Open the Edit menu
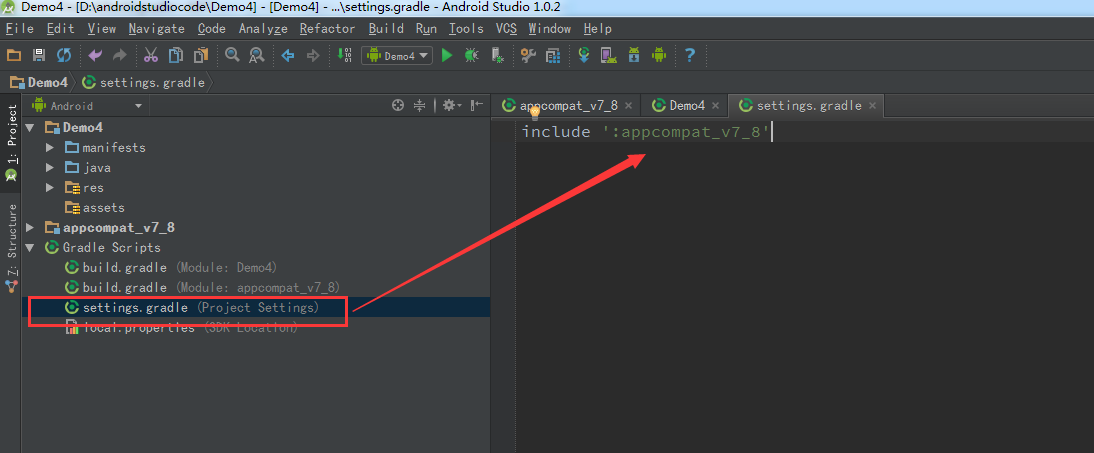This screenshot has height=453, width=1094. [61, 29]
